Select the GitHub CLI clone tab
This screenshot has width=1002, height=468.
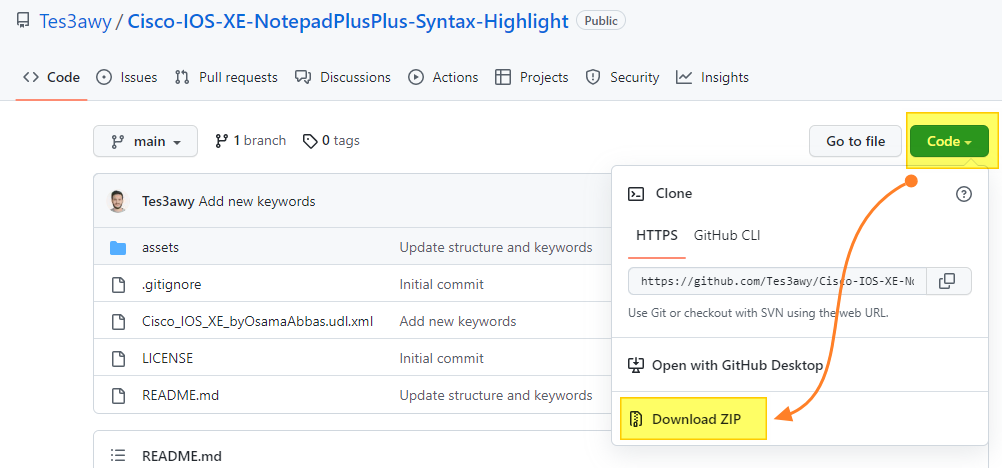(727, 235)
